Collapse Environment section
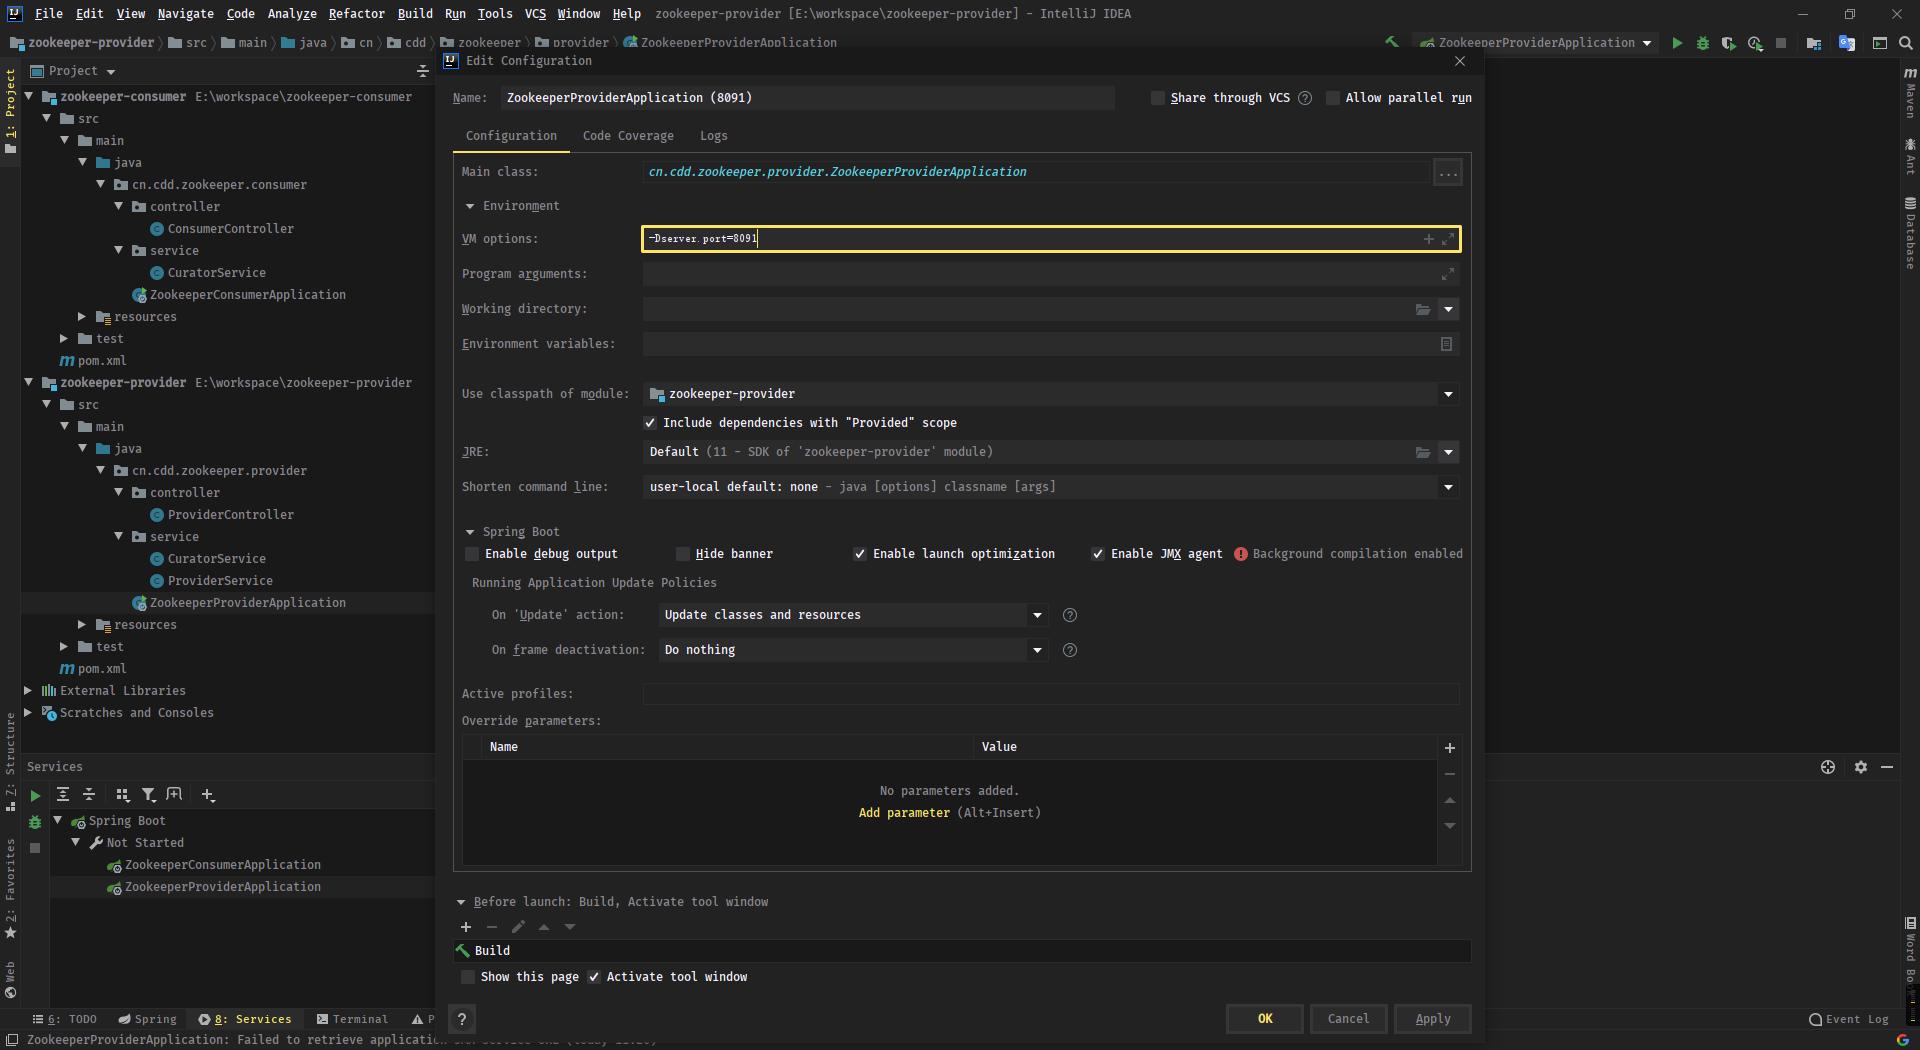Viewport: 1920px width, 1050px height. [x=470, y=206]
